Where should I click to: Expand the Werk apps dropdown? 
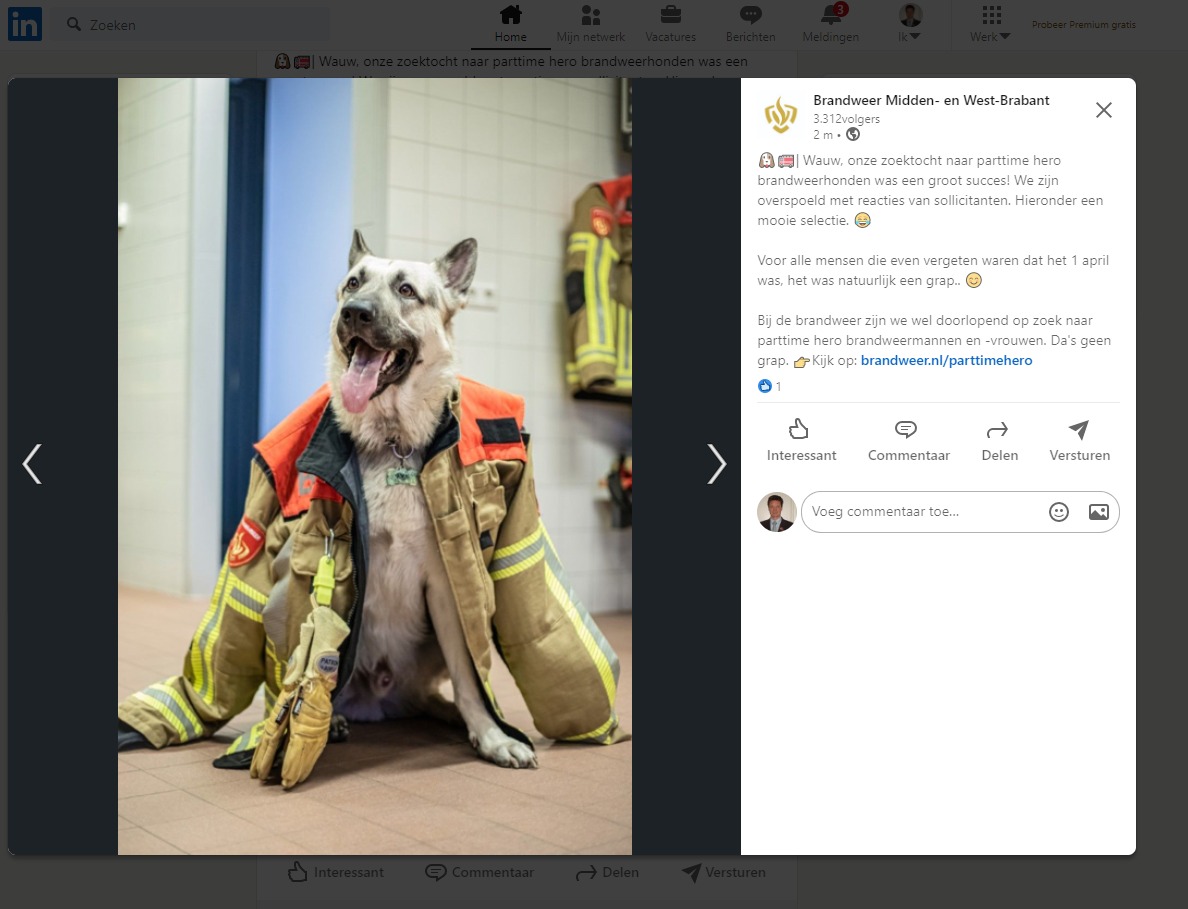click(x=990, y=24)
